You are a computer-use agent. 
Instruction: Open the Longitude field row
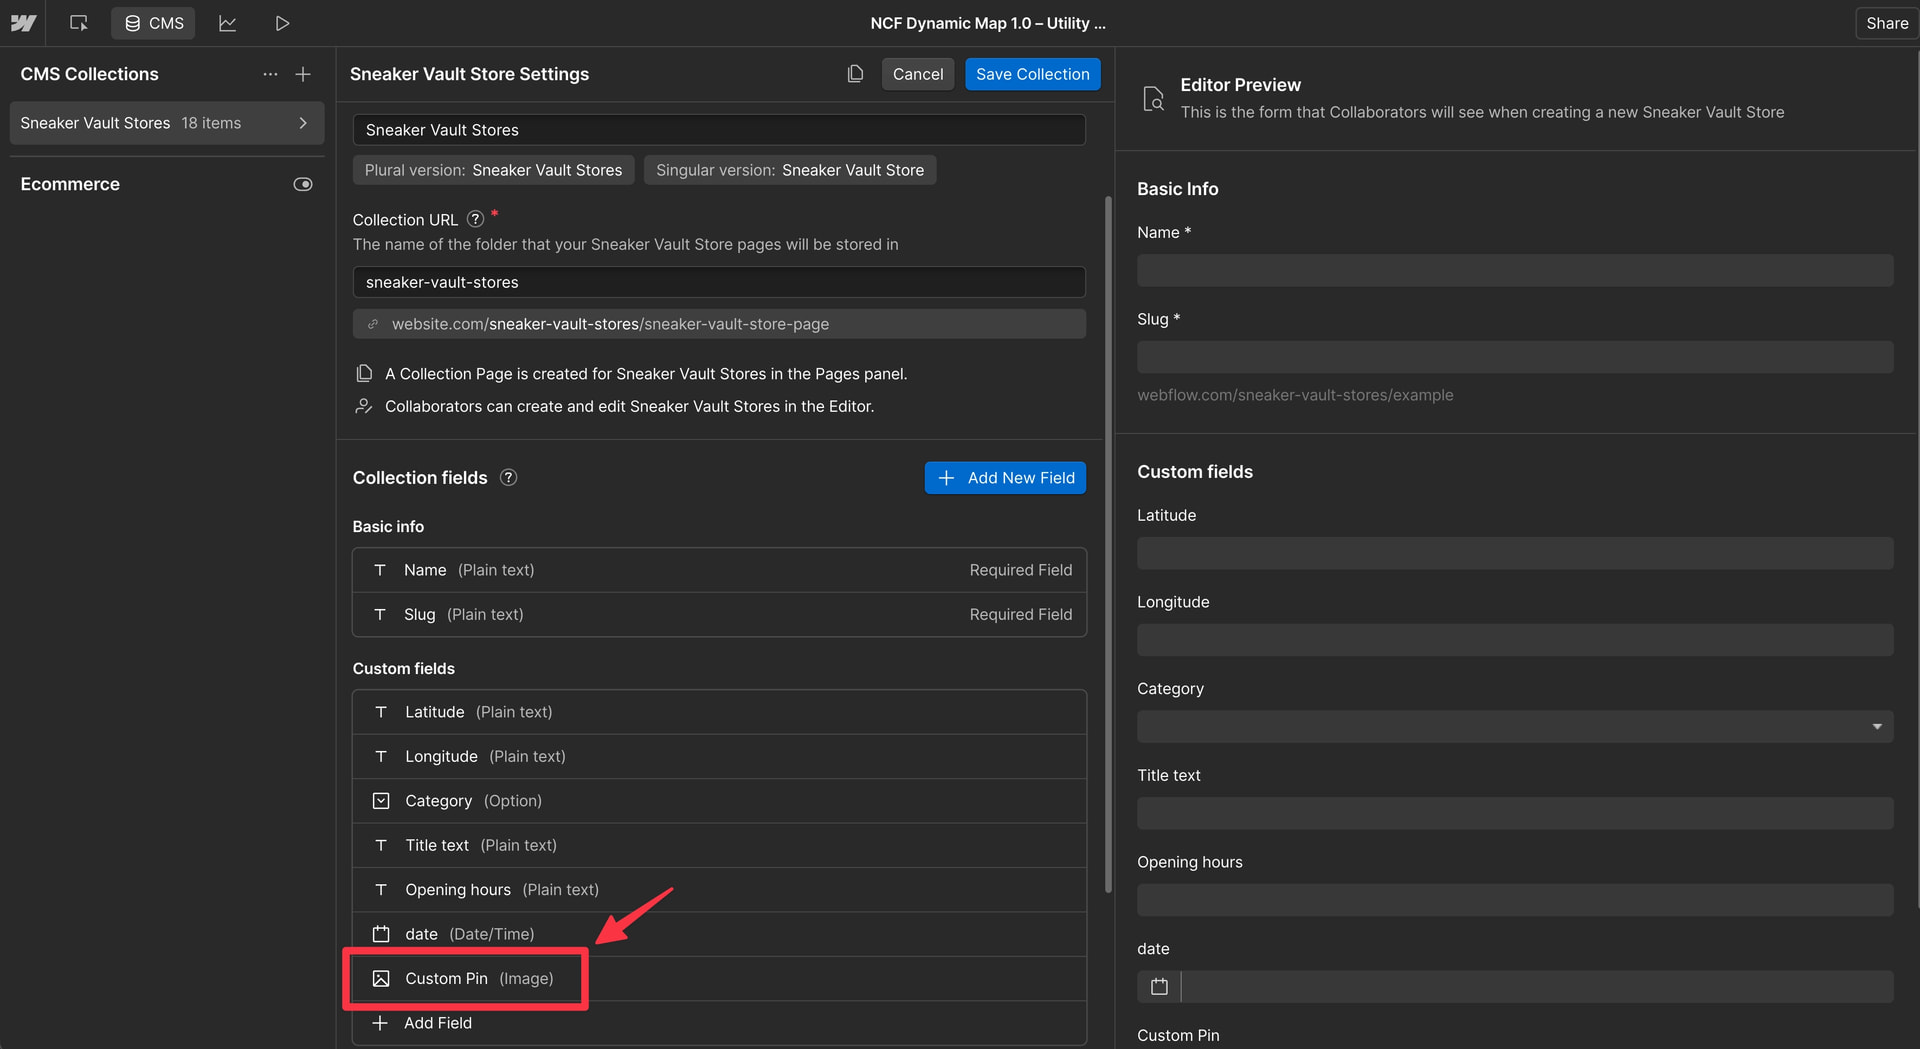pos(719,756)
